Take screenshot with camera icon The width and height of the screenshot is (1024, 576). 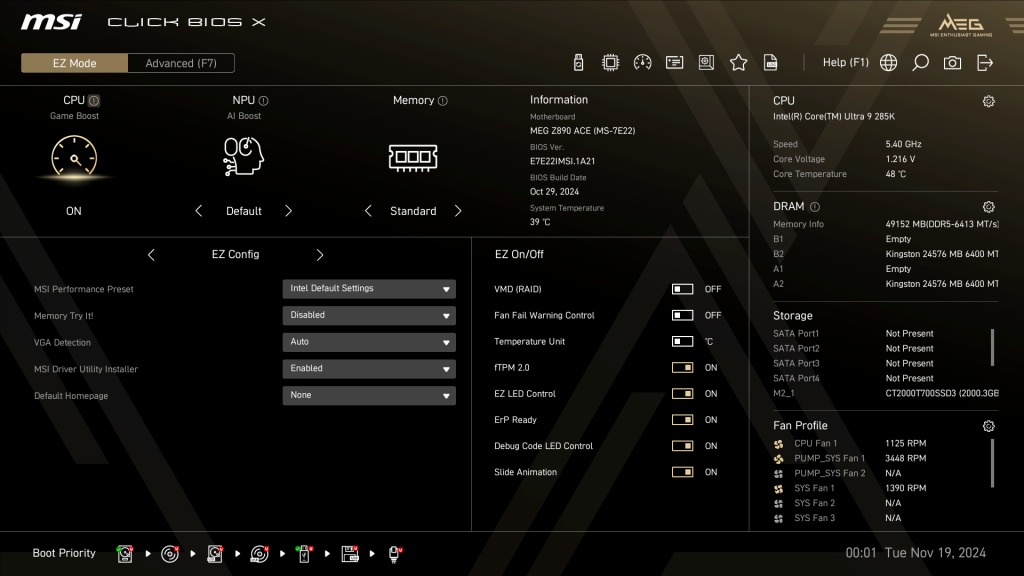(952, 63)
